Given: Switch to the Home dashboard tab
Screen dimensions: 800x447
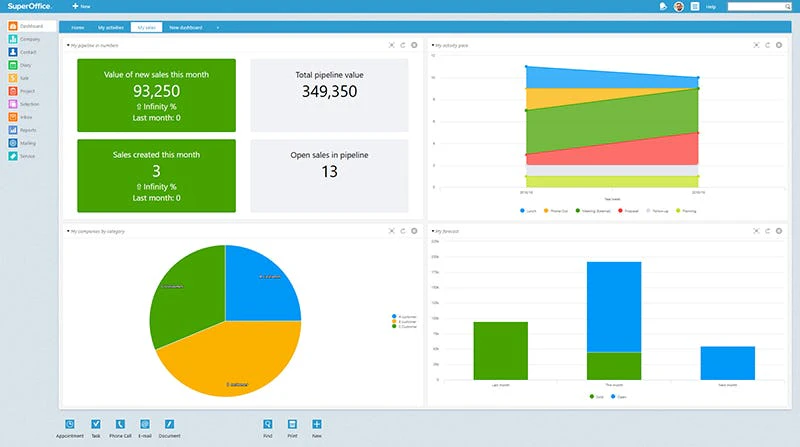Looking at the screenshot, I should pos(78,28).
